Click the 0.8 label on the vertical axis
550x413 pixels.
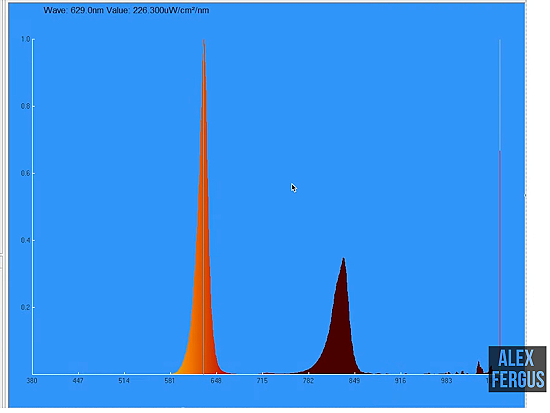26,106
